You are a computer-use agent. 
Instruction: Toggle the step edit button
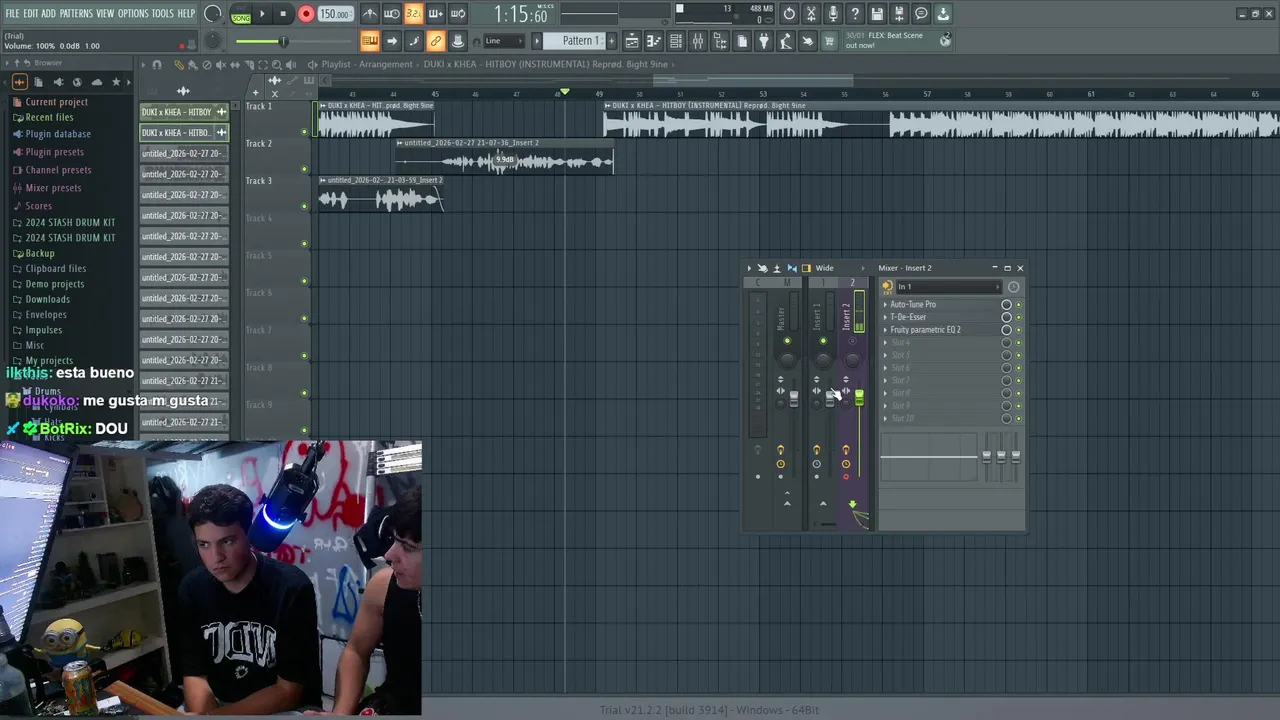coord(414,41)
